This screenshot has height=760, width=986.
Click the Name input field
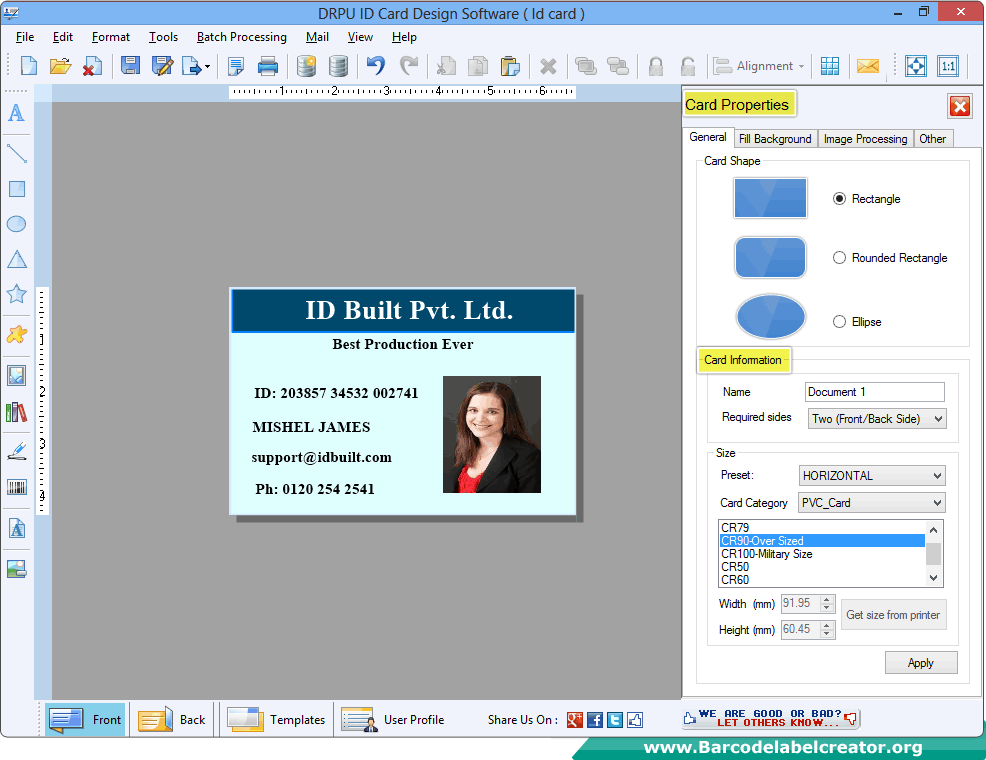click(875, 392)
